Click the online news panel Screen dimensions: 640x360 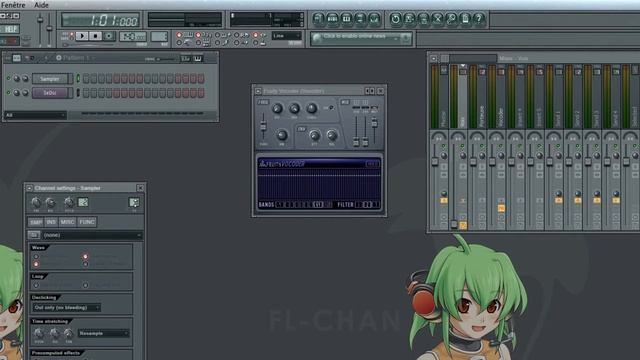pyautogui.click(x=361, y=38)
